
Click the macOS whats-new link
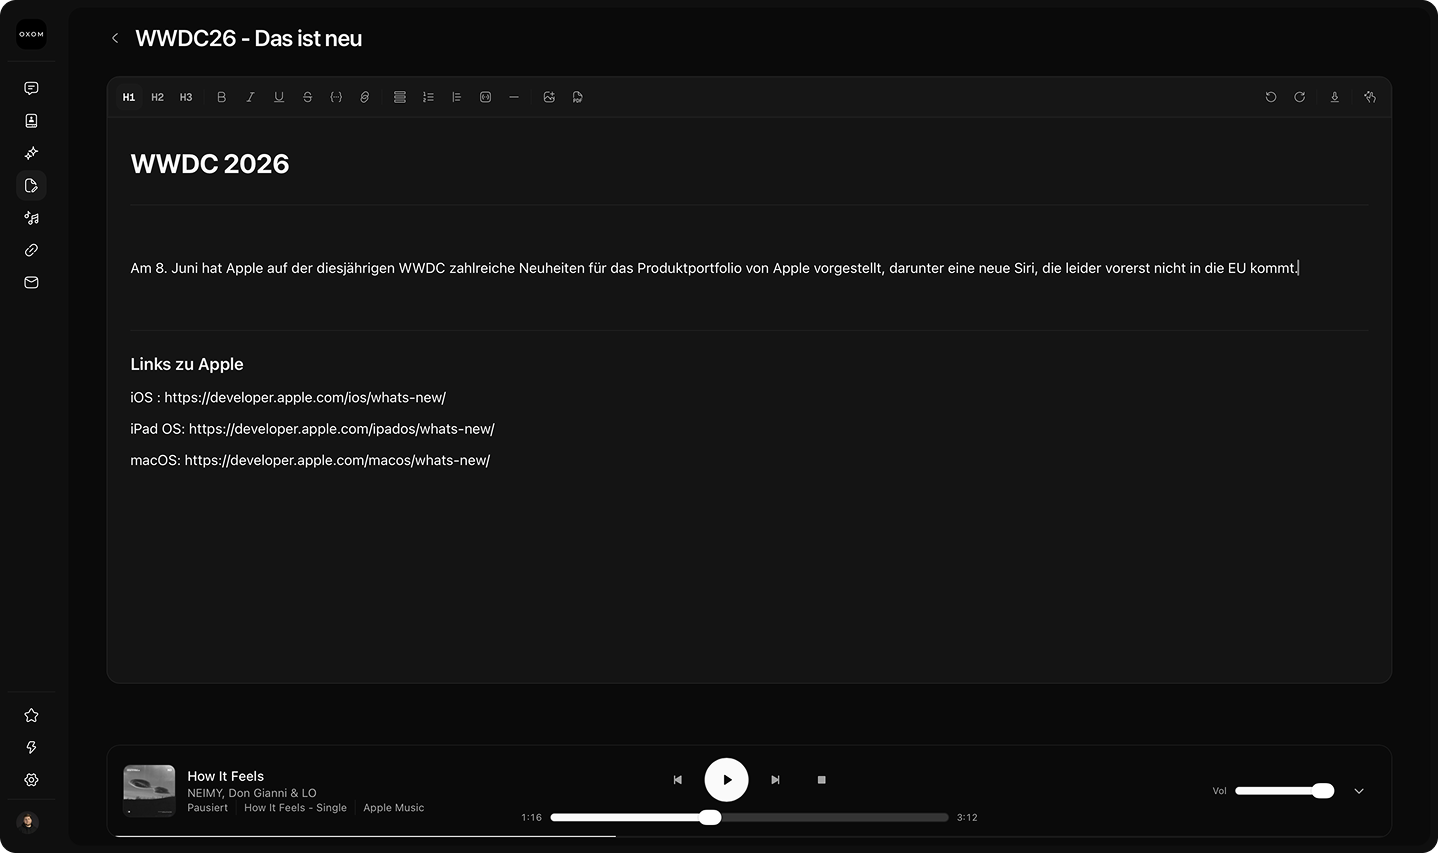[337, 460]
